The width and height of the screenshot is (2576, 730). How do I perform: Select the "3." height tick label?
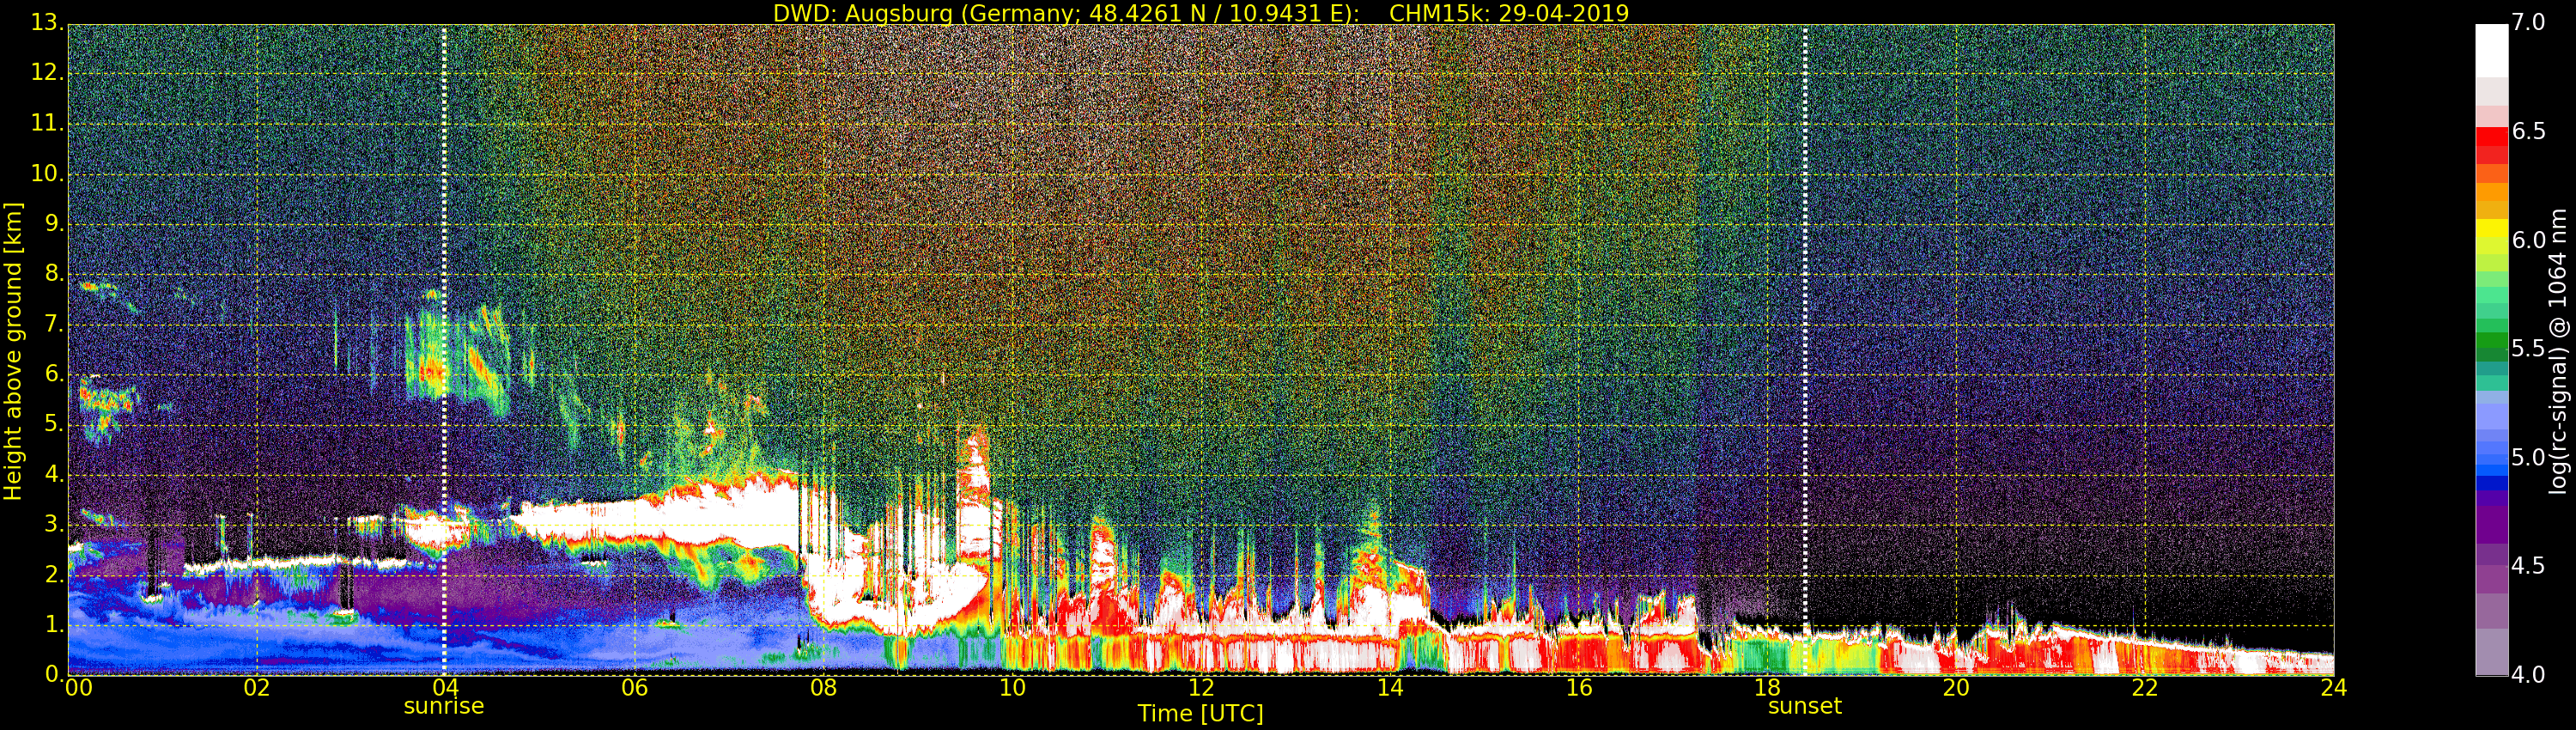(x=54, y=524)
